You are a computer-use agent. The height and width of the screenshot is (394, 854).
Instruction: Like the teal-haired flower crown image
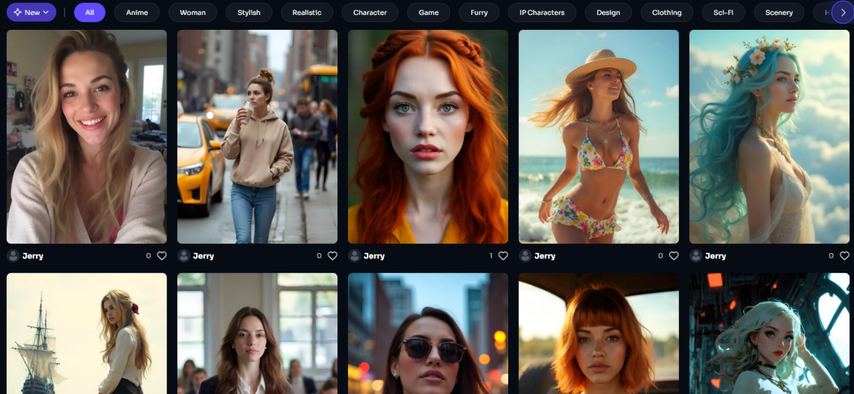[844, 256]
